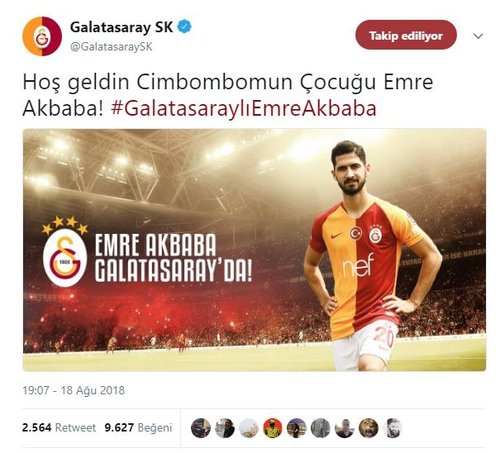500x453 pixels.
Task: Click the blue verified badge icon
Action: (x=184, y=27)
